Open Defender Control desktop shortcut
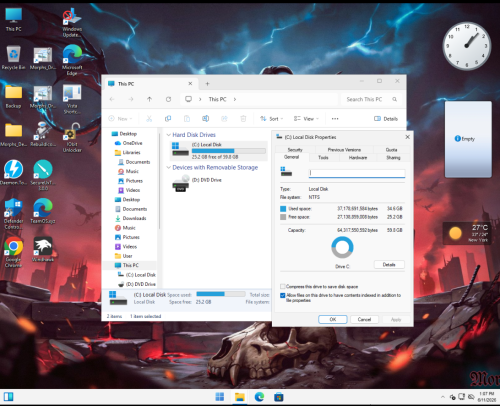The width and height of the screenshot is (500, 406). (x=13, y=213)
